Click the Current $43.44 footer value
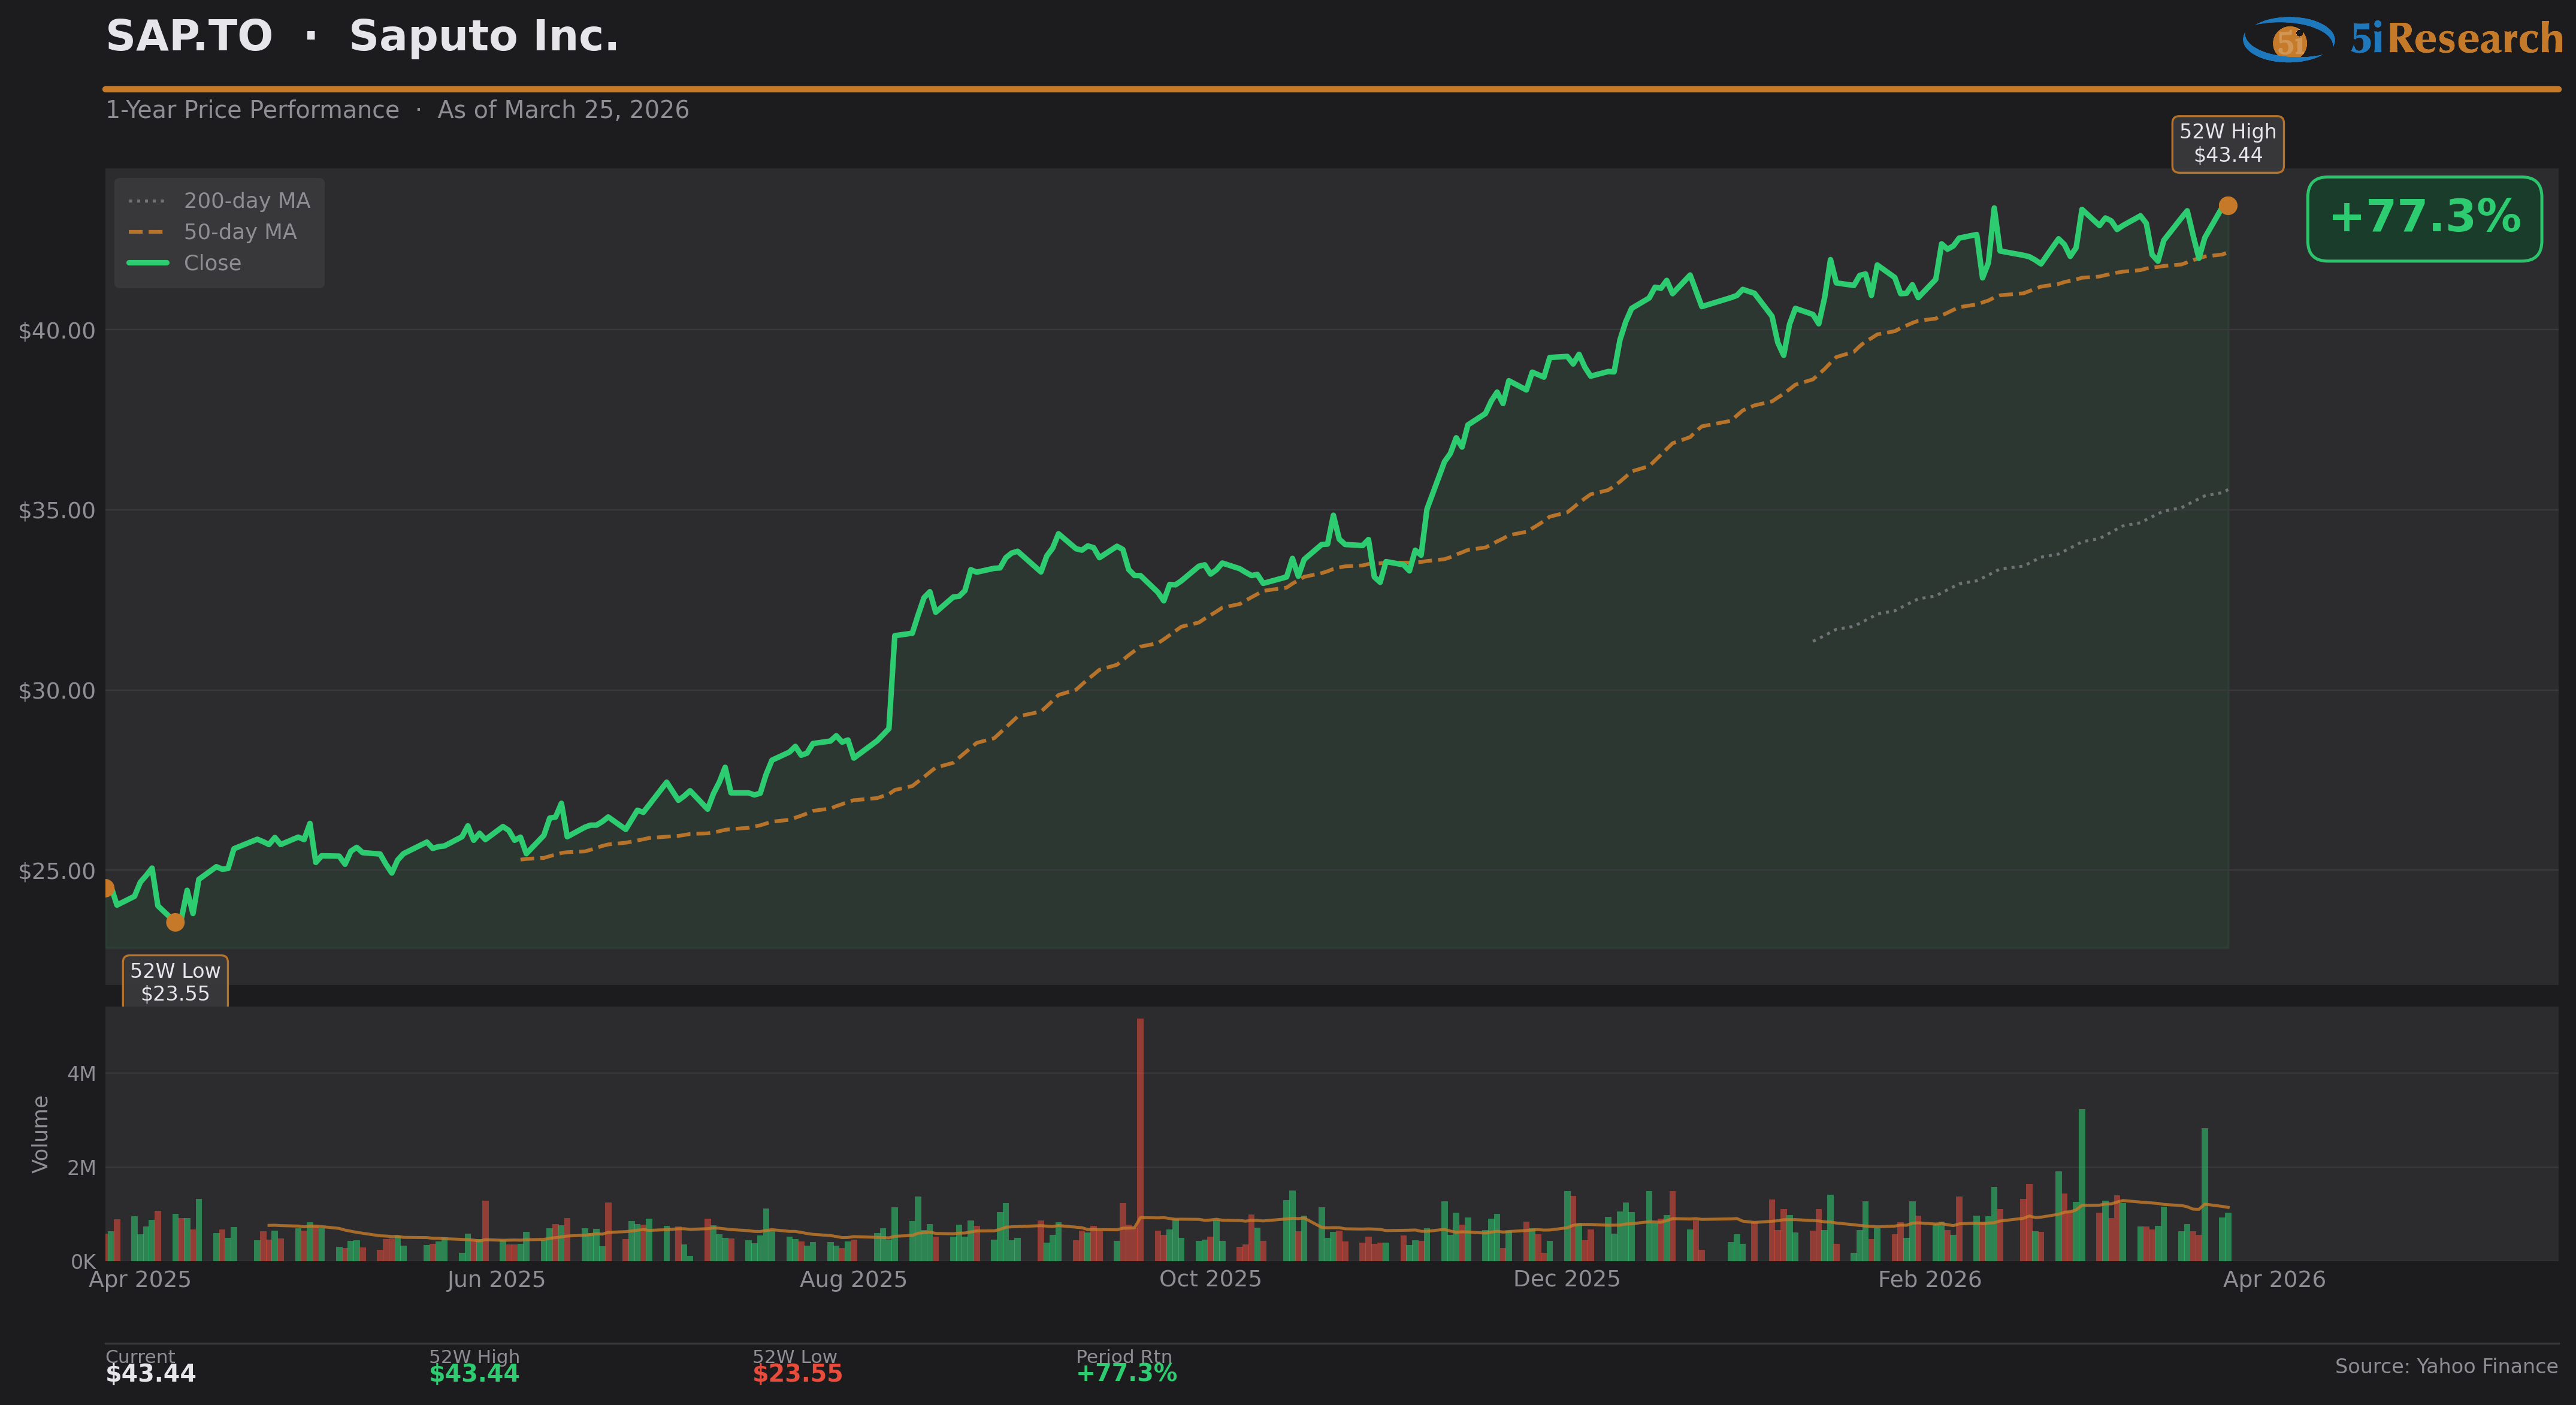This screenshot has height=1405, width=2576. 151,1374
